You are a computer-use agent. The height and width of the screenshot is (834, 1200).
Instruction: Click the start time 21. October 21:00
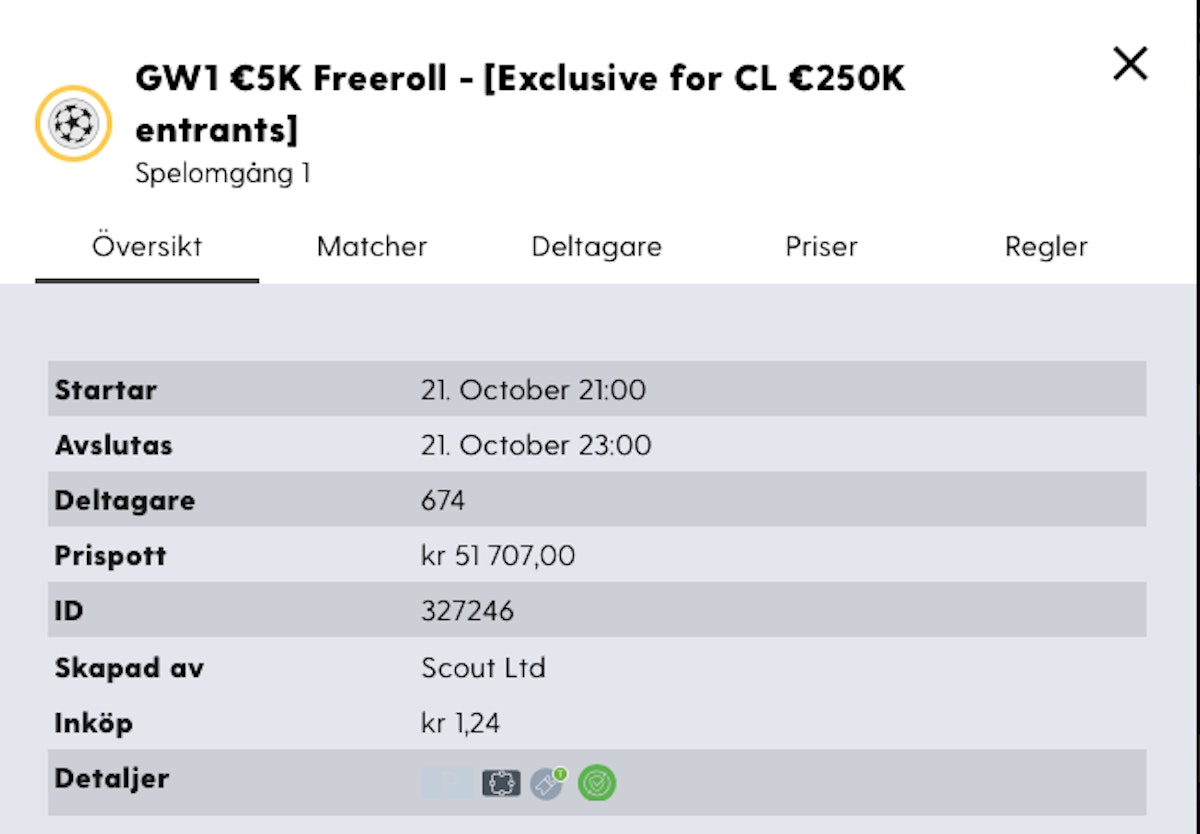pos(533,390)
